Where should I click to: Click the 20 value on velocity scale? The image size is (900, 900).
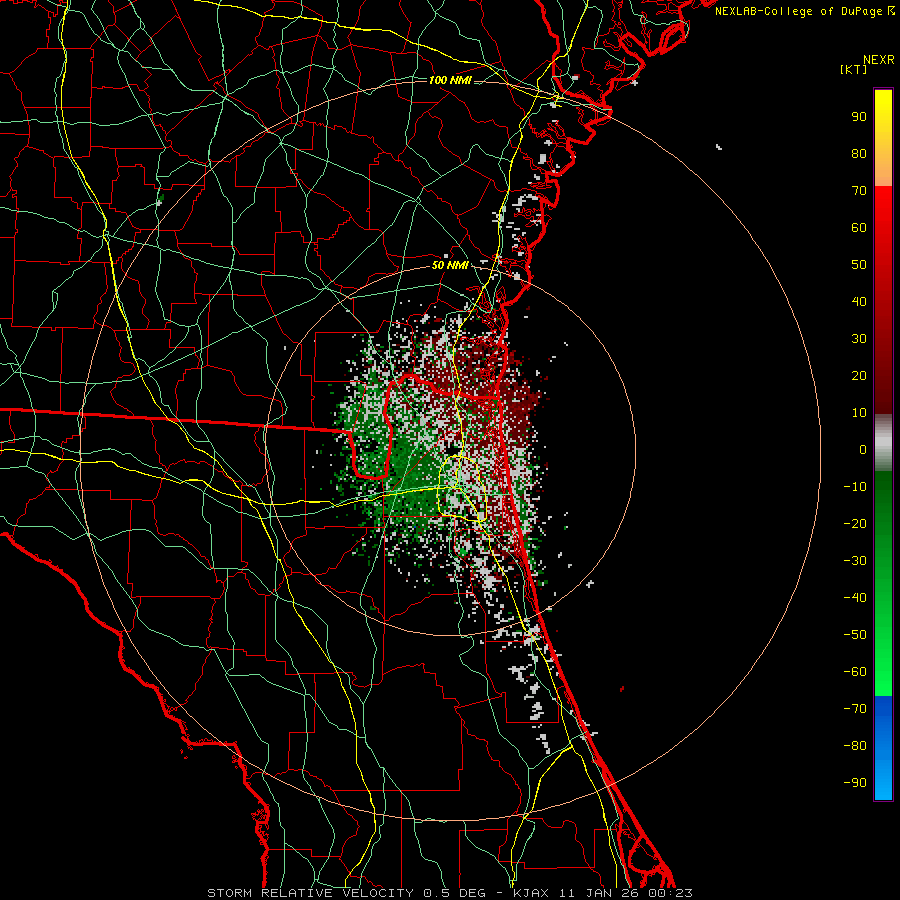click(859, 375)
